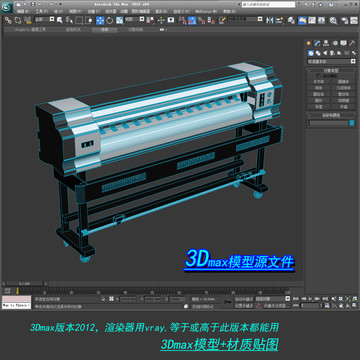Image resolution: width=360 pixels, height=360 pixels.
Task: Open the 编辑(E) menu
Action: tap(23, 11)
